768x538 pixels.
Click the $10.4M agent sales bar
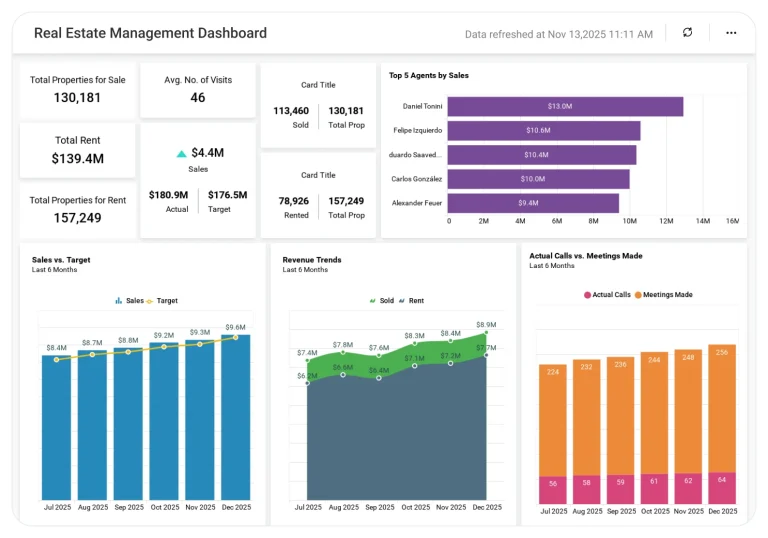[x=542, y=155]
